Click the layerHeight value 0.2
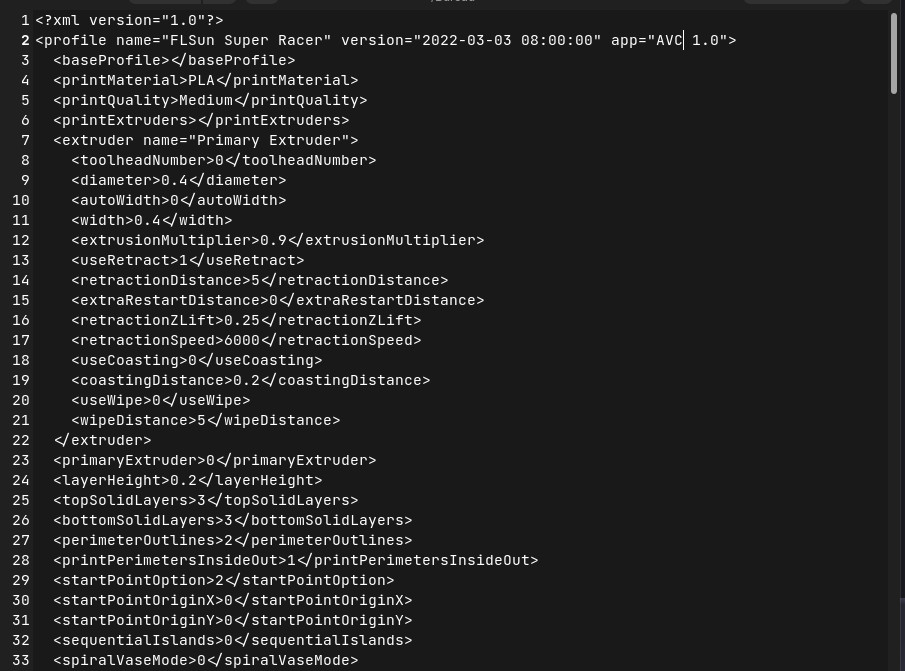905x671 pixels. [183, 480]
